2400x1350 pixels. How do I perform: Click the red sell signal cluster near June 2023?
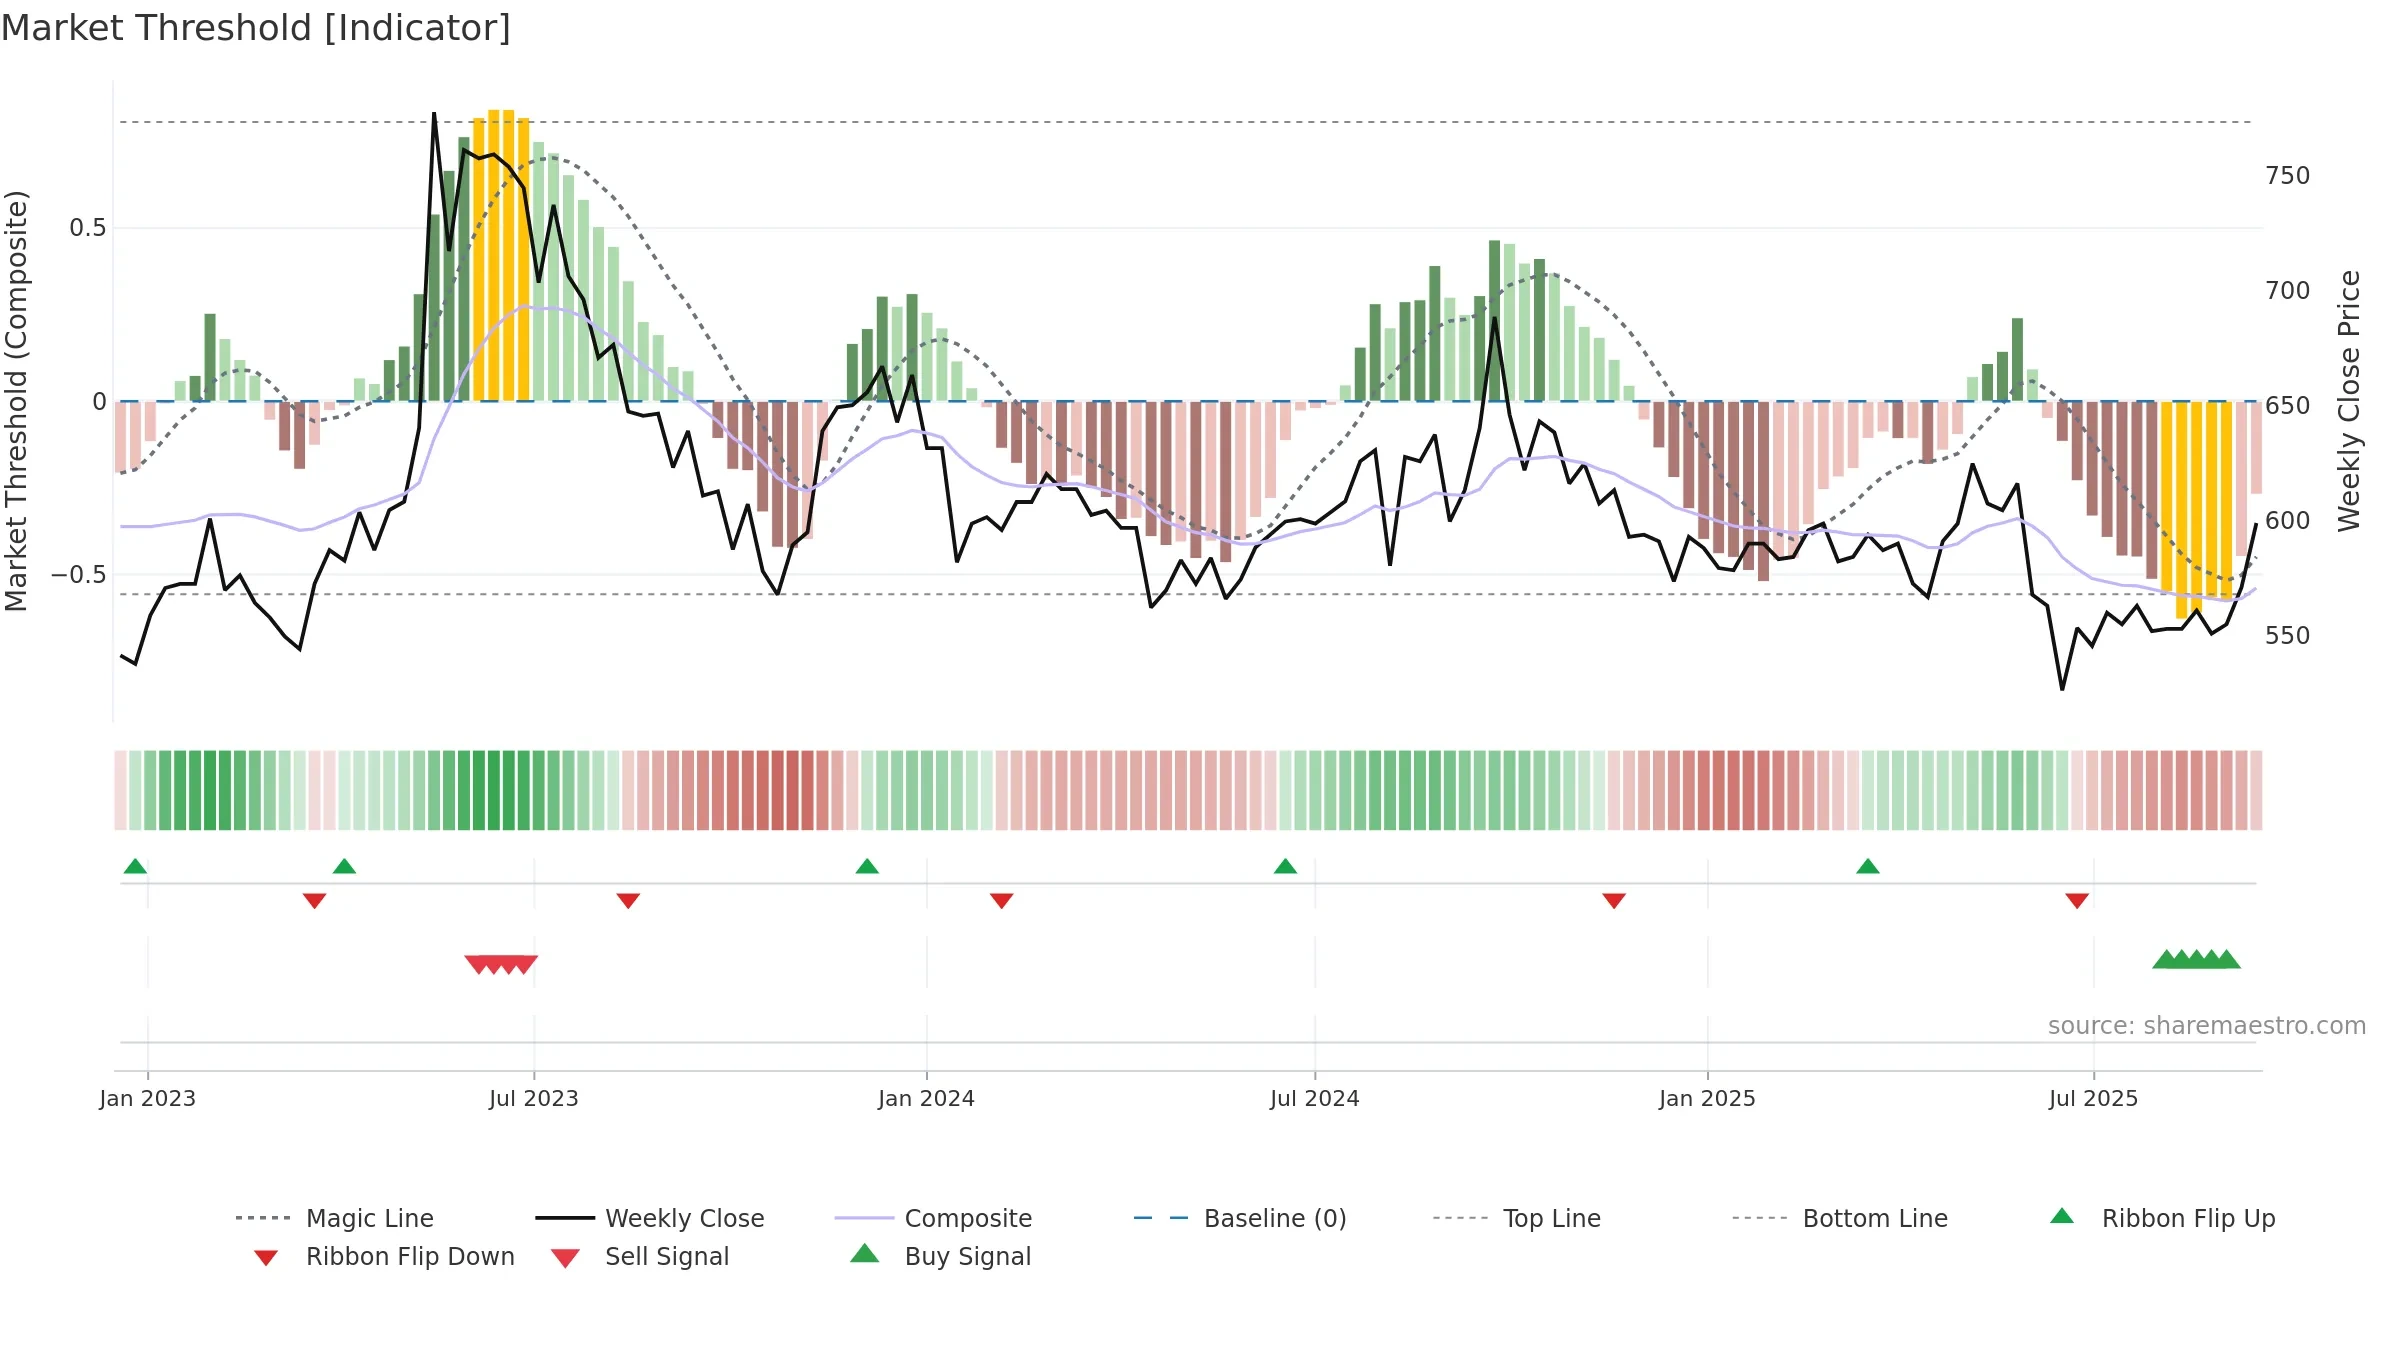coord(501,965)
